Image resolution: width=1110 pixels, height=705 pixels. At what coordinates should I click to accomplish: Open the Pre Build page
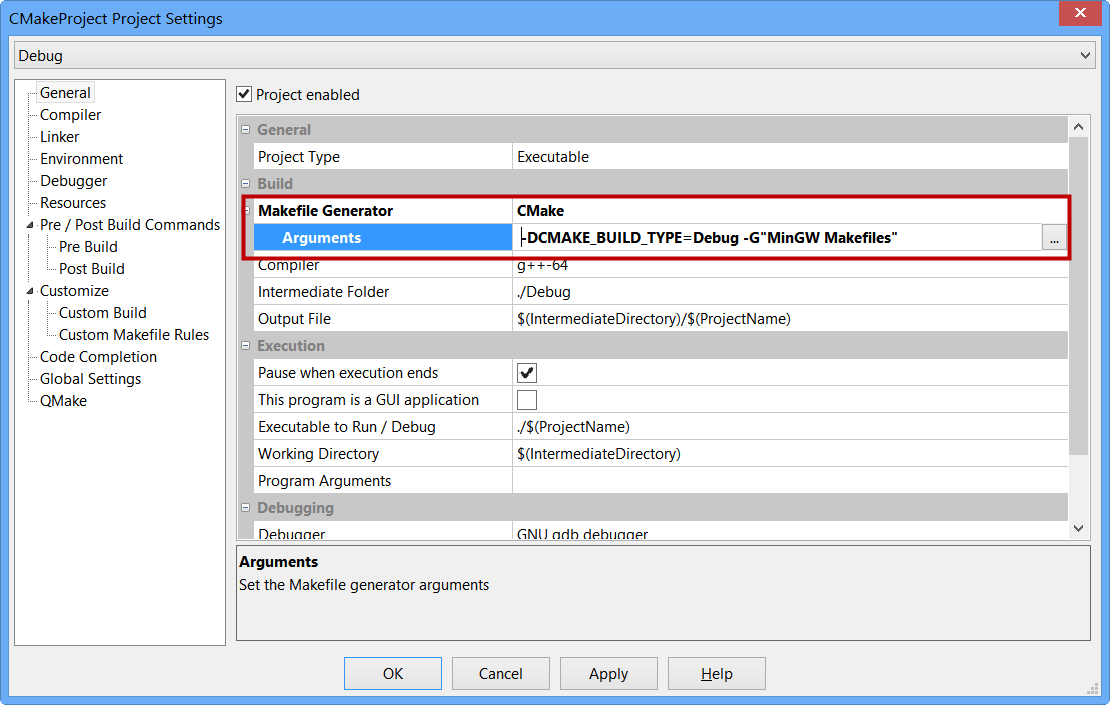(x=88, y=246)
